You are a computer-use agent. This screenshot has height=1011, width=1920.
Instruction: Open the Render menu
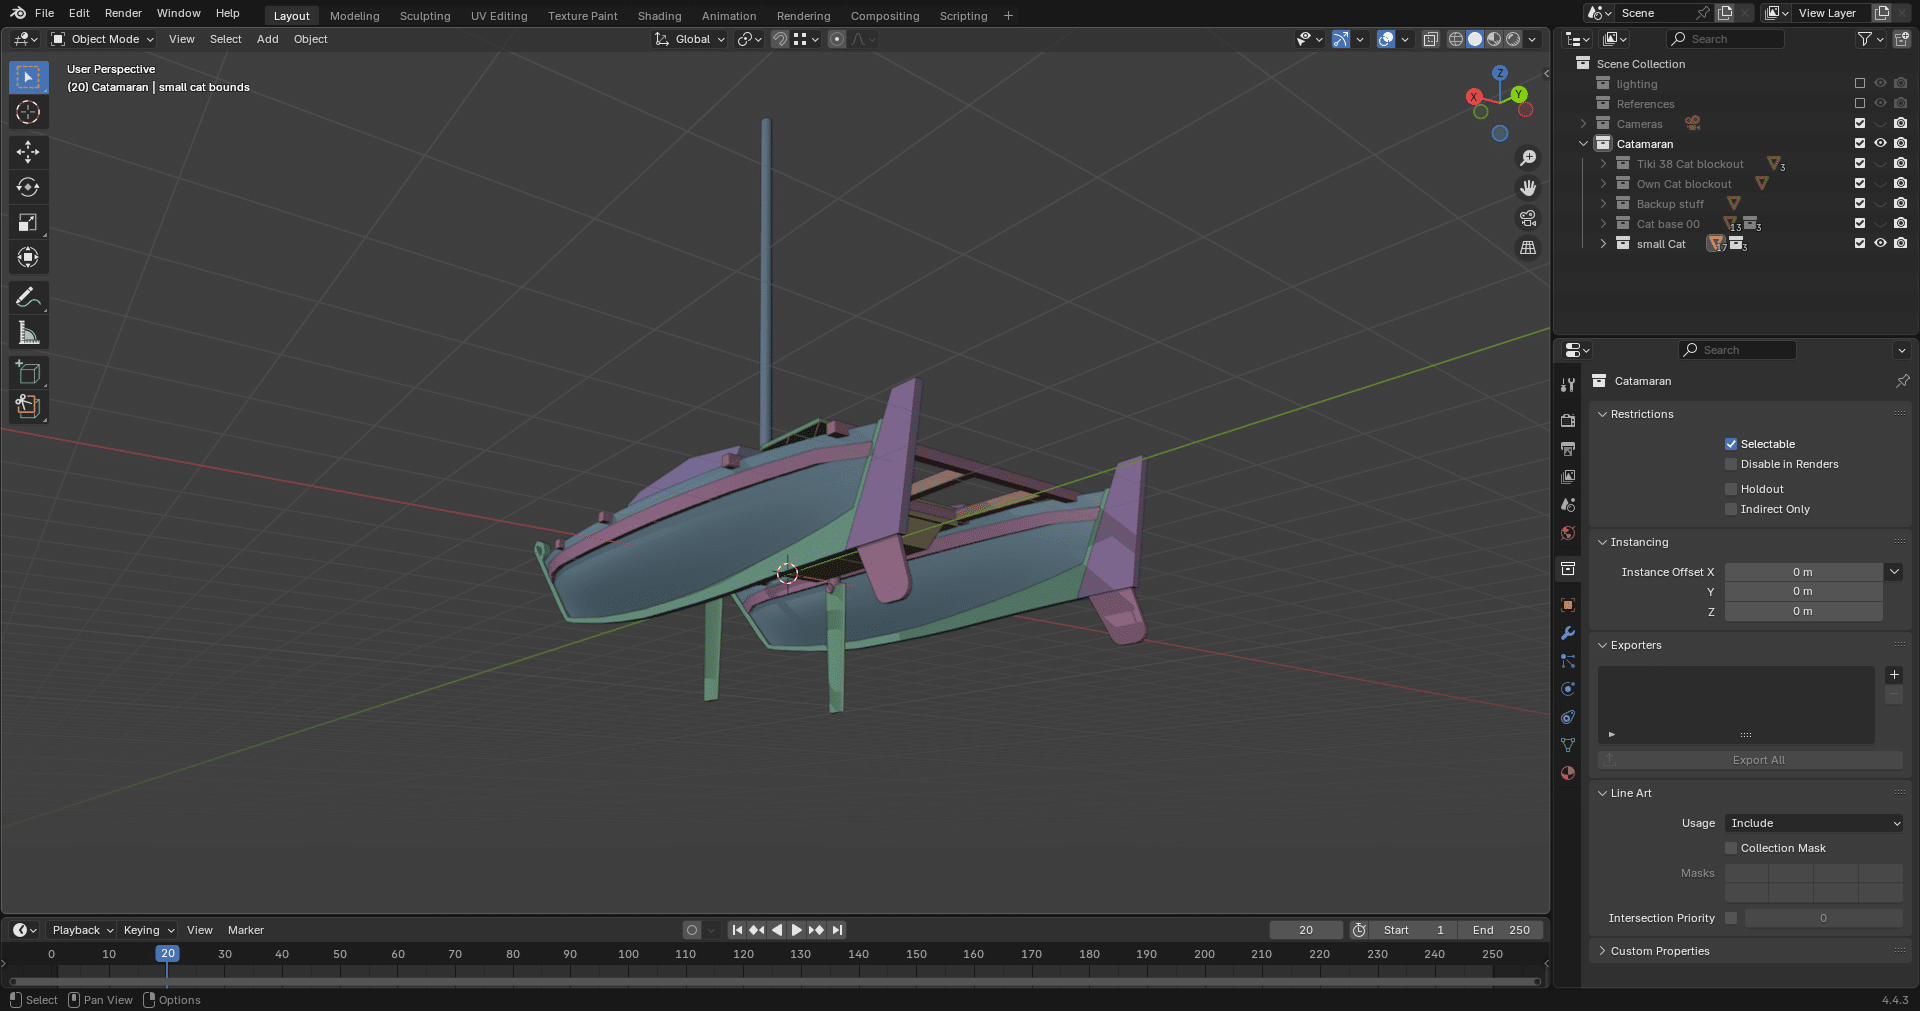(123, 13)
